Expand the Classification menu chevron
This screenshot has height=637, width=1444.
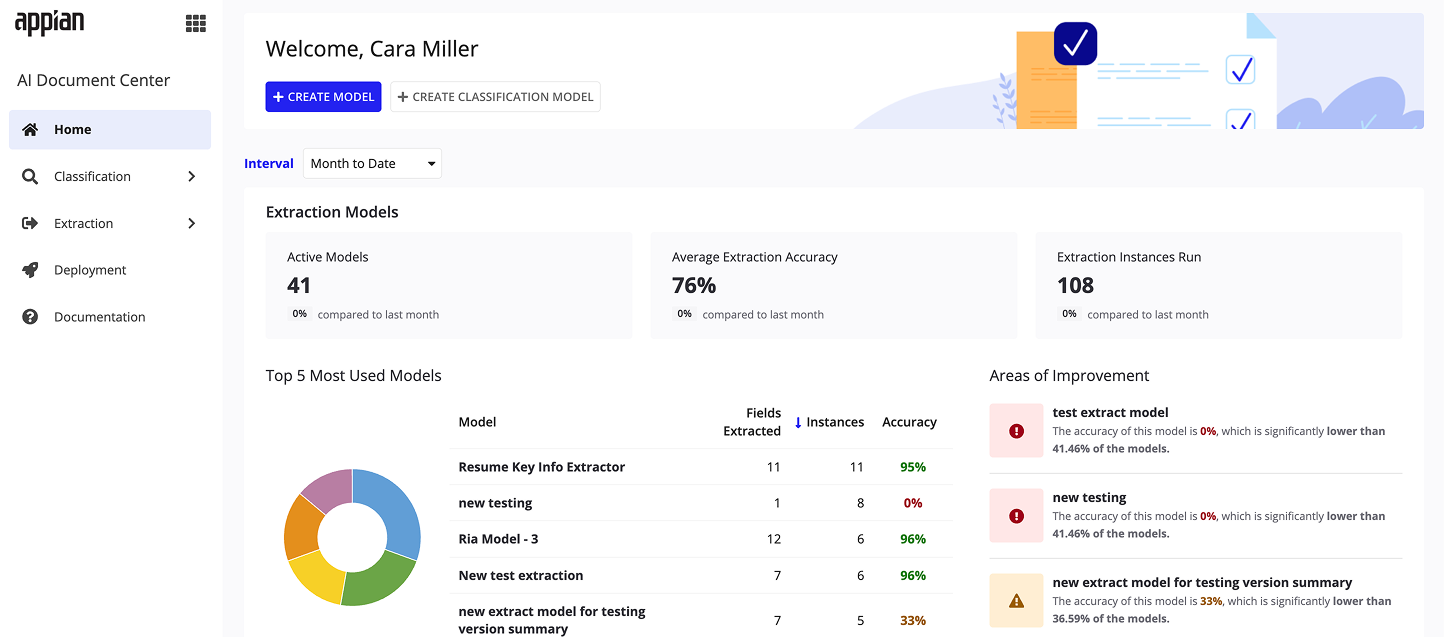coord(192,177)
